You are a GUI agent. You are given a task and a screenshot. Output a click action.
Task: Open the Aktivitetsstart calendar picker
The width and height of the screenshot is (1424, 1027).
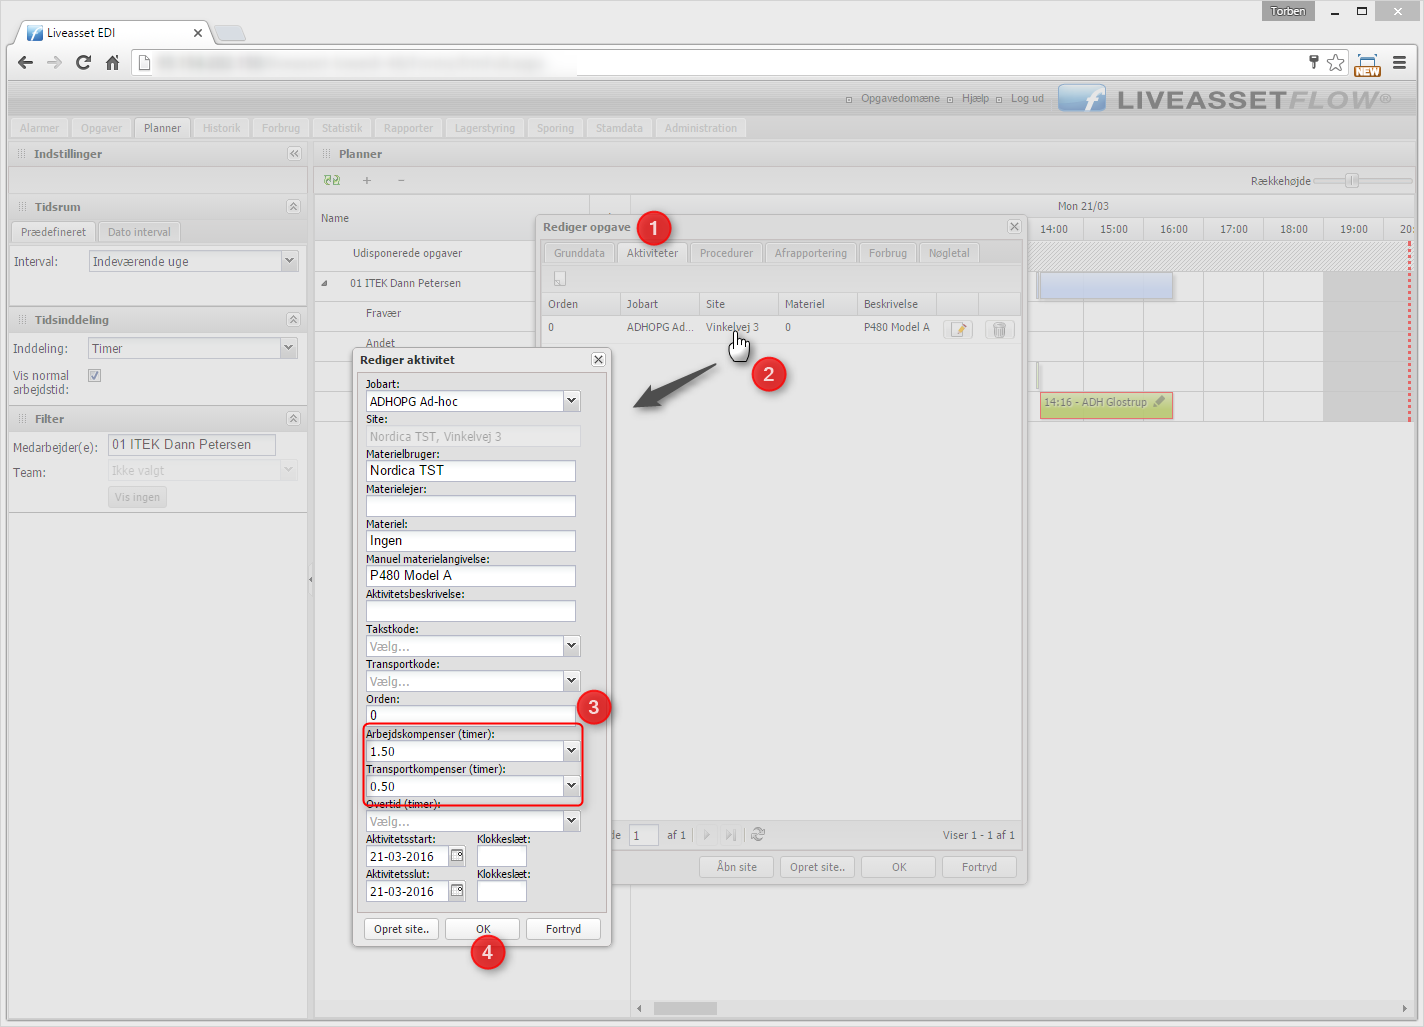coord(457,856)
